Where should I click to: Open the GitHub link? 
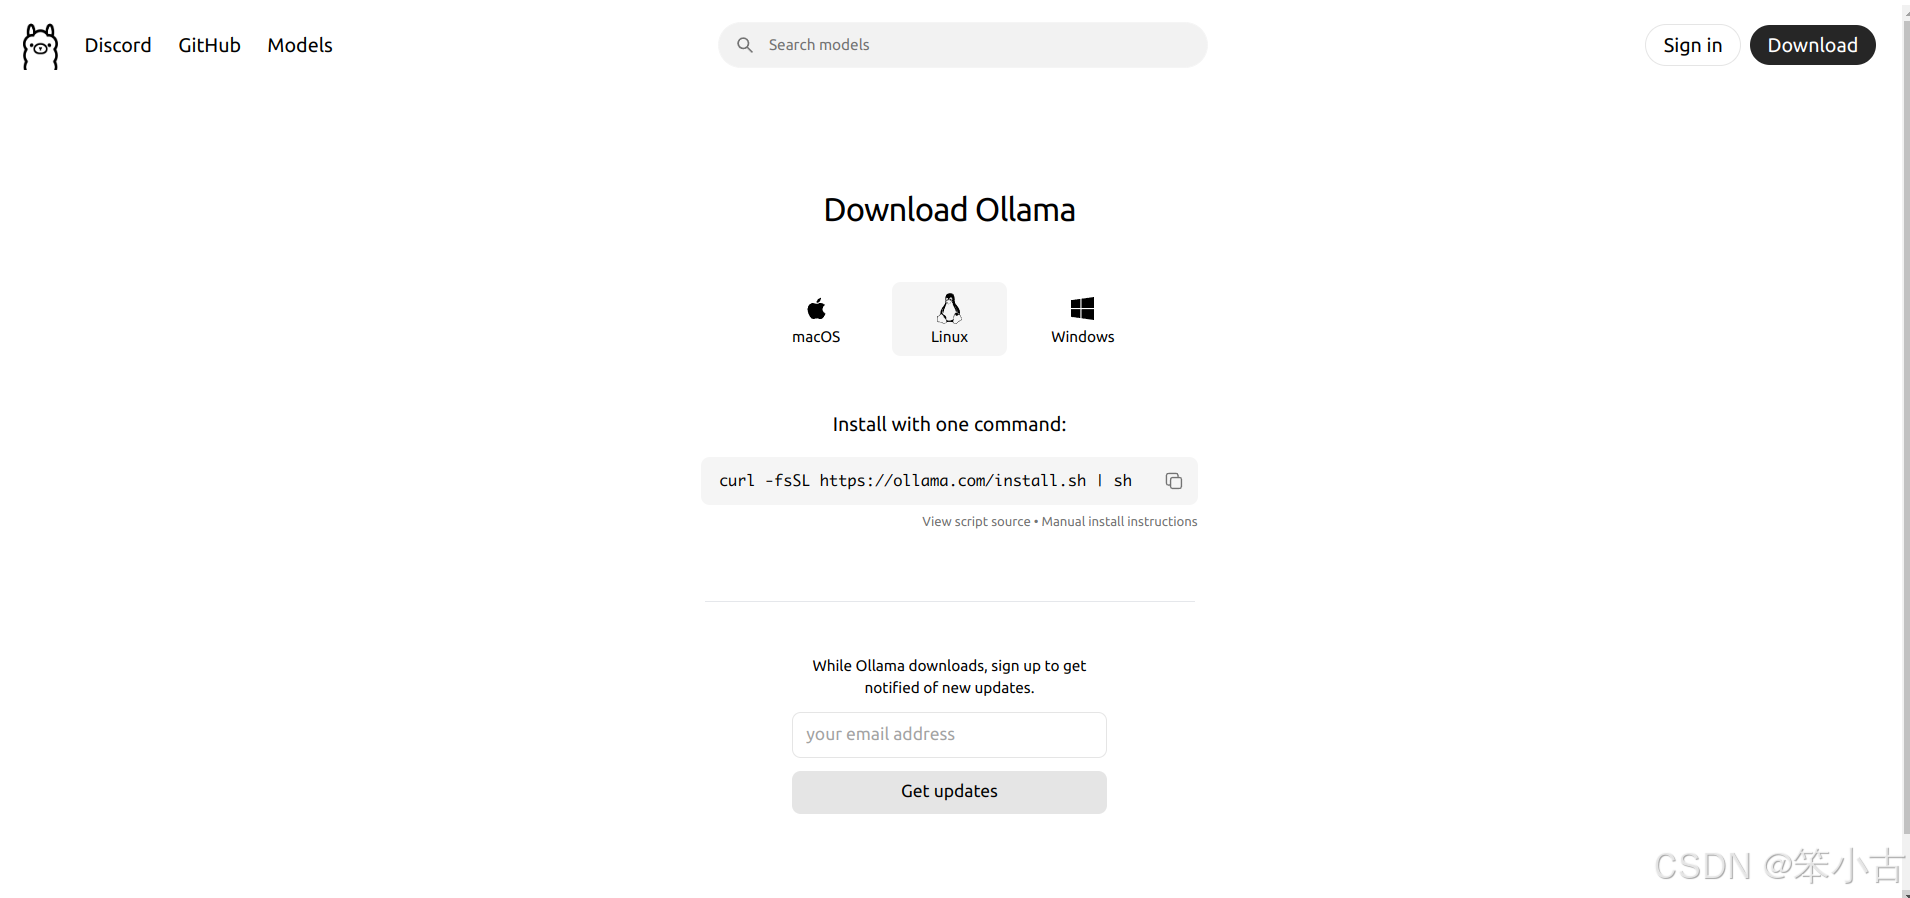tap(209, 45)
